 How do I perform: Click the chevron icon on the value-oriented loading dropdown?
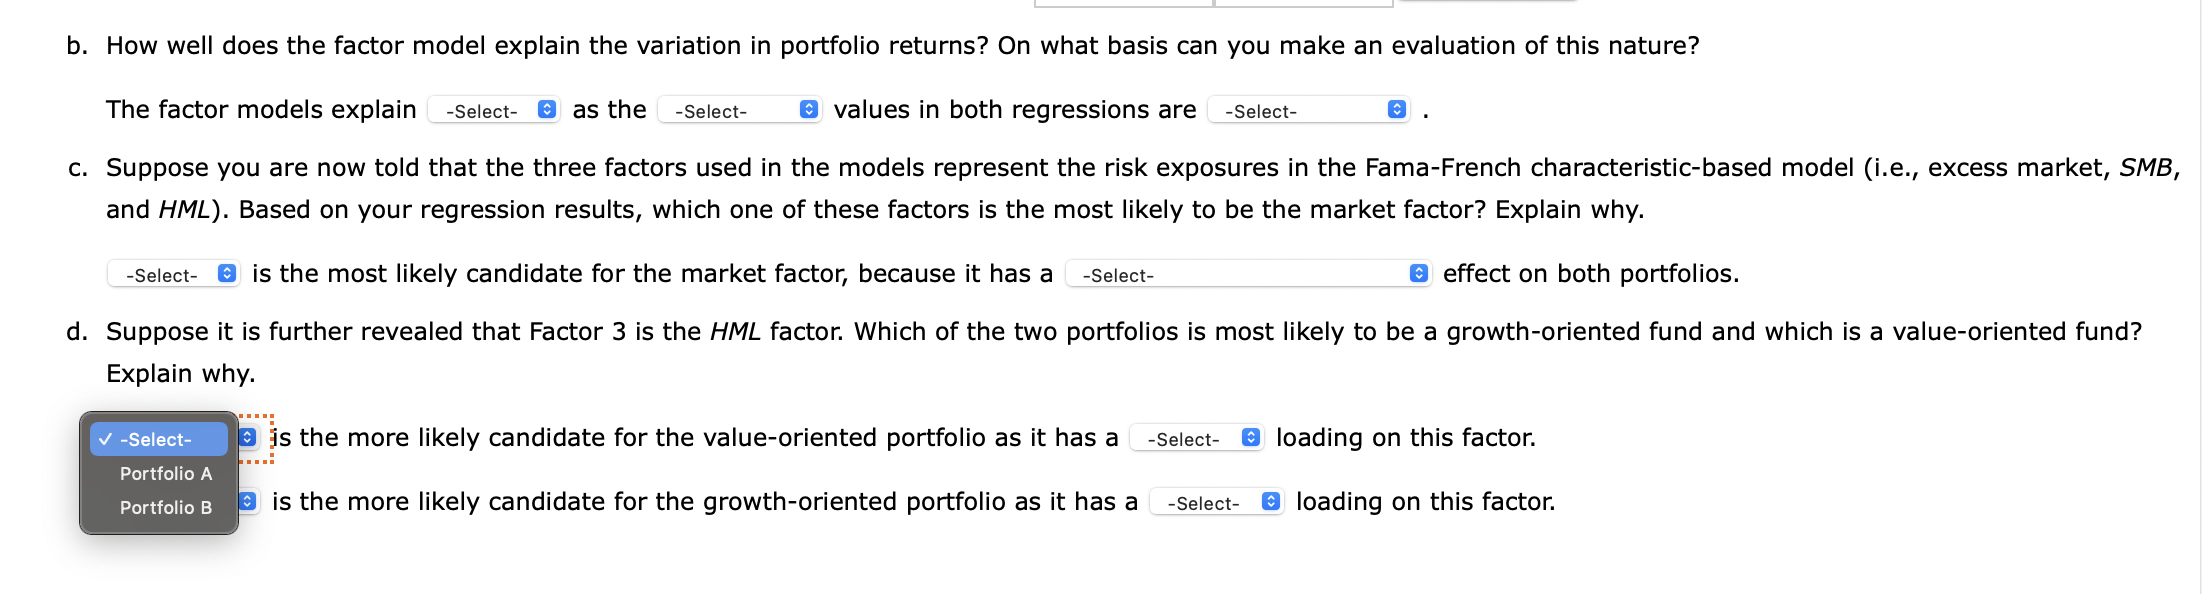point(1249,437)
